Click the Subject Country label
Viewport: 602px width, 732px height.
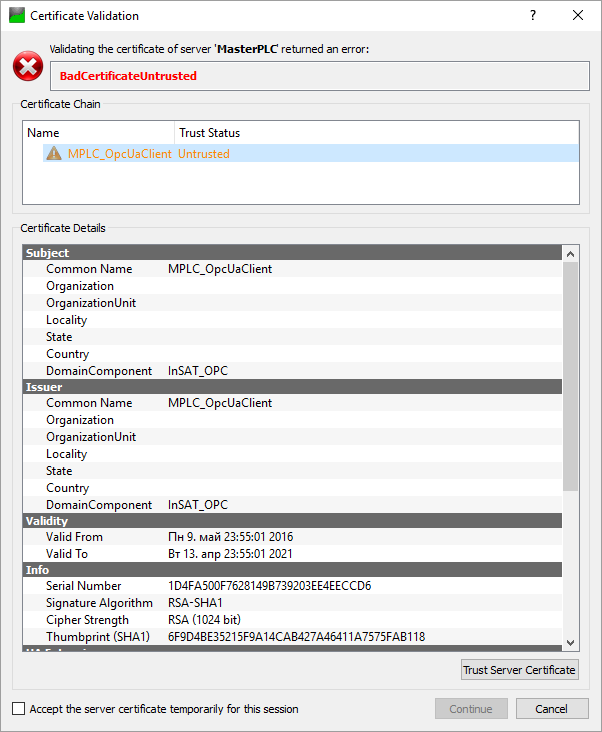(67, 354)
